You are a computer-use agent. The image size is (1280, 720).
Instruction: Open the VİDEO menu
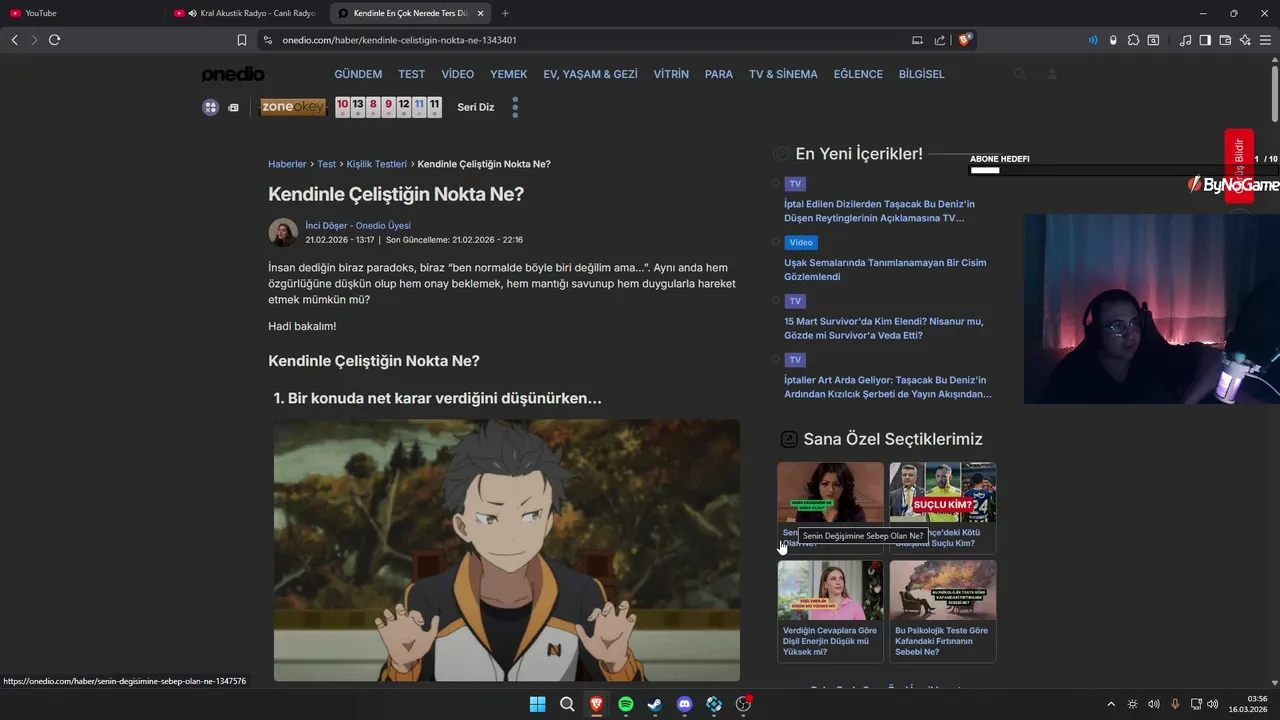[458, 74]
